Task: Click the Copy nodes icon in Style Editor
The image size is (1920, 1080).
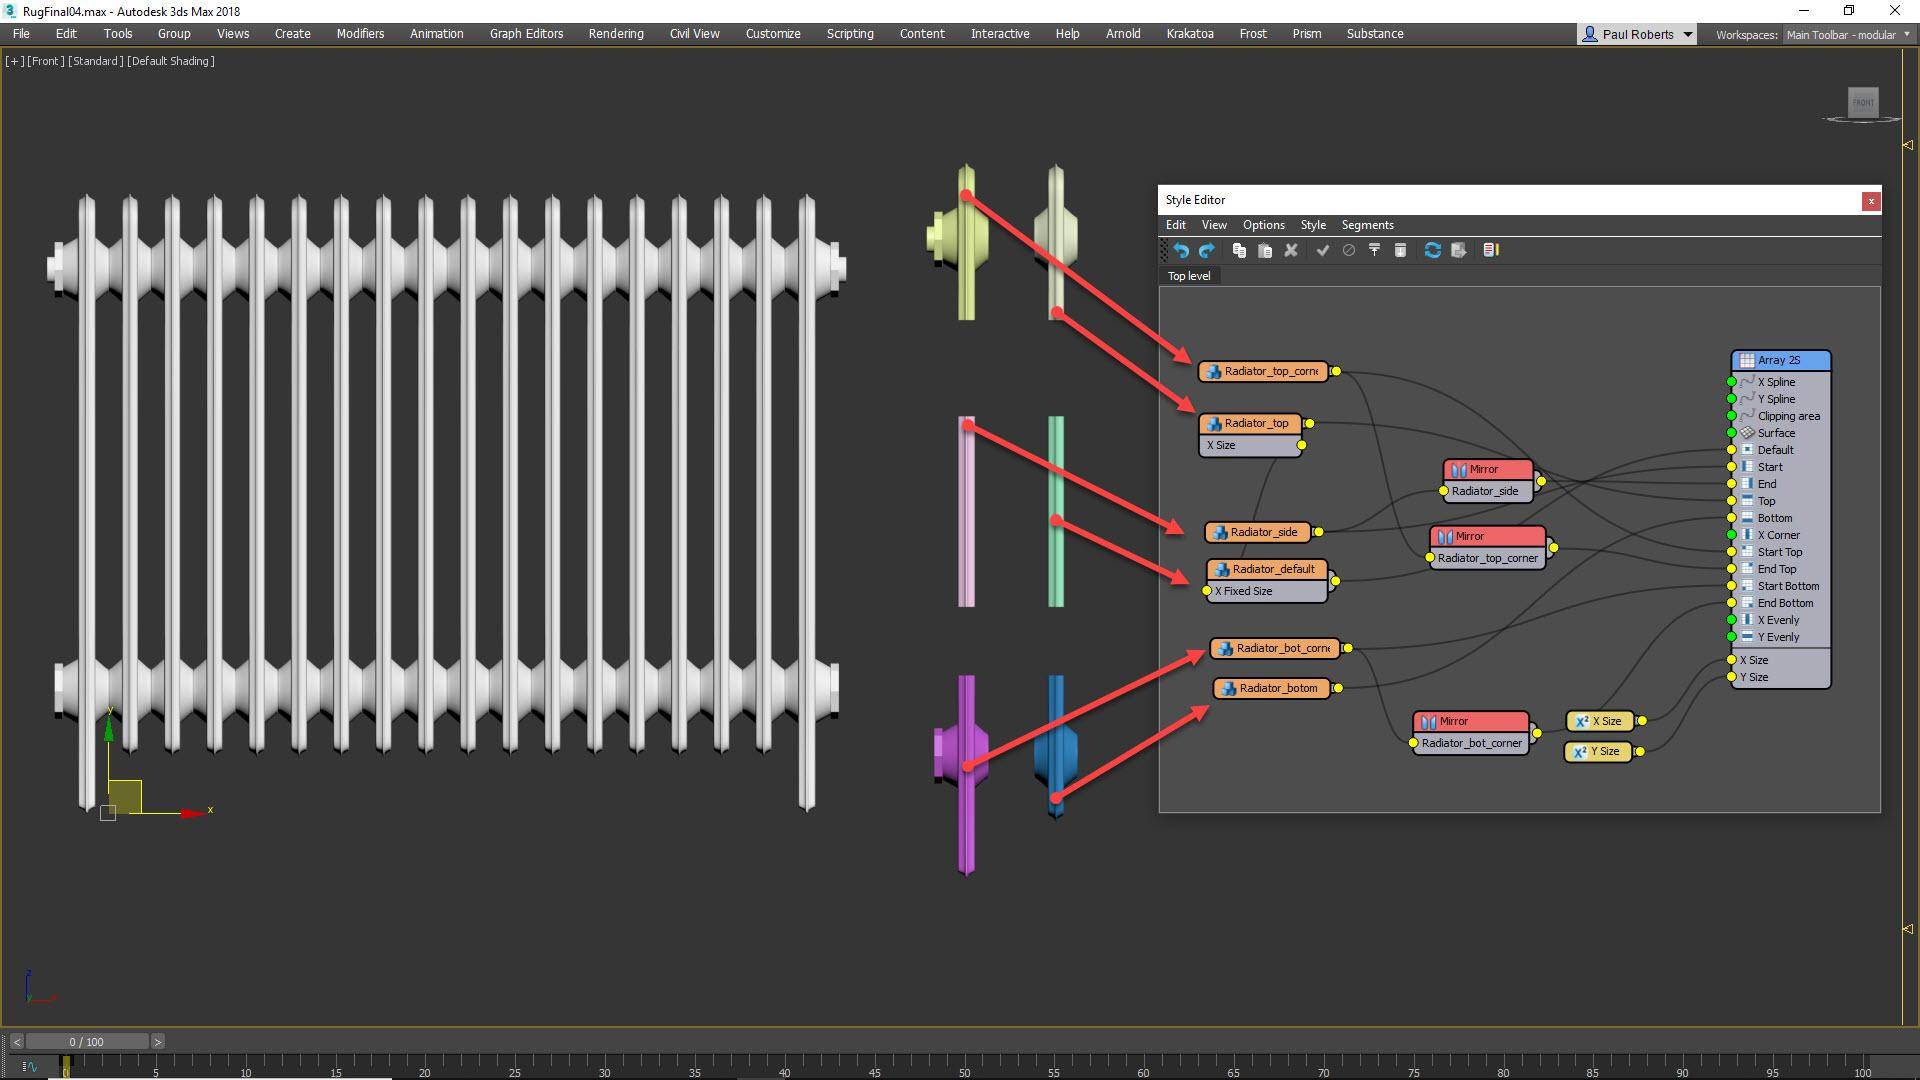Action: click(1239, 250)
